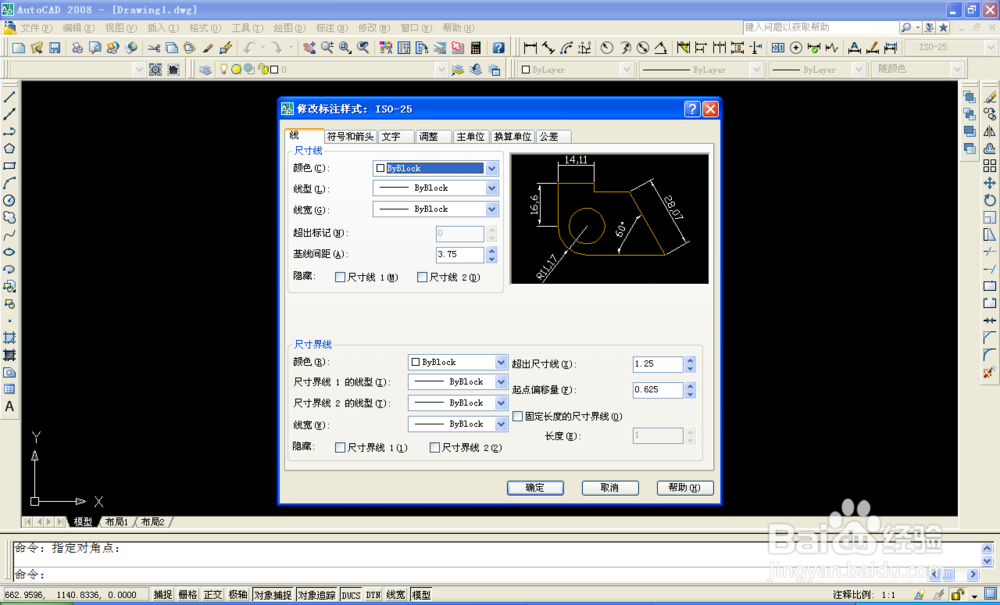Select the Polygon tool in Draw toolbar
1000x605 pixels.
pos(10,149)
